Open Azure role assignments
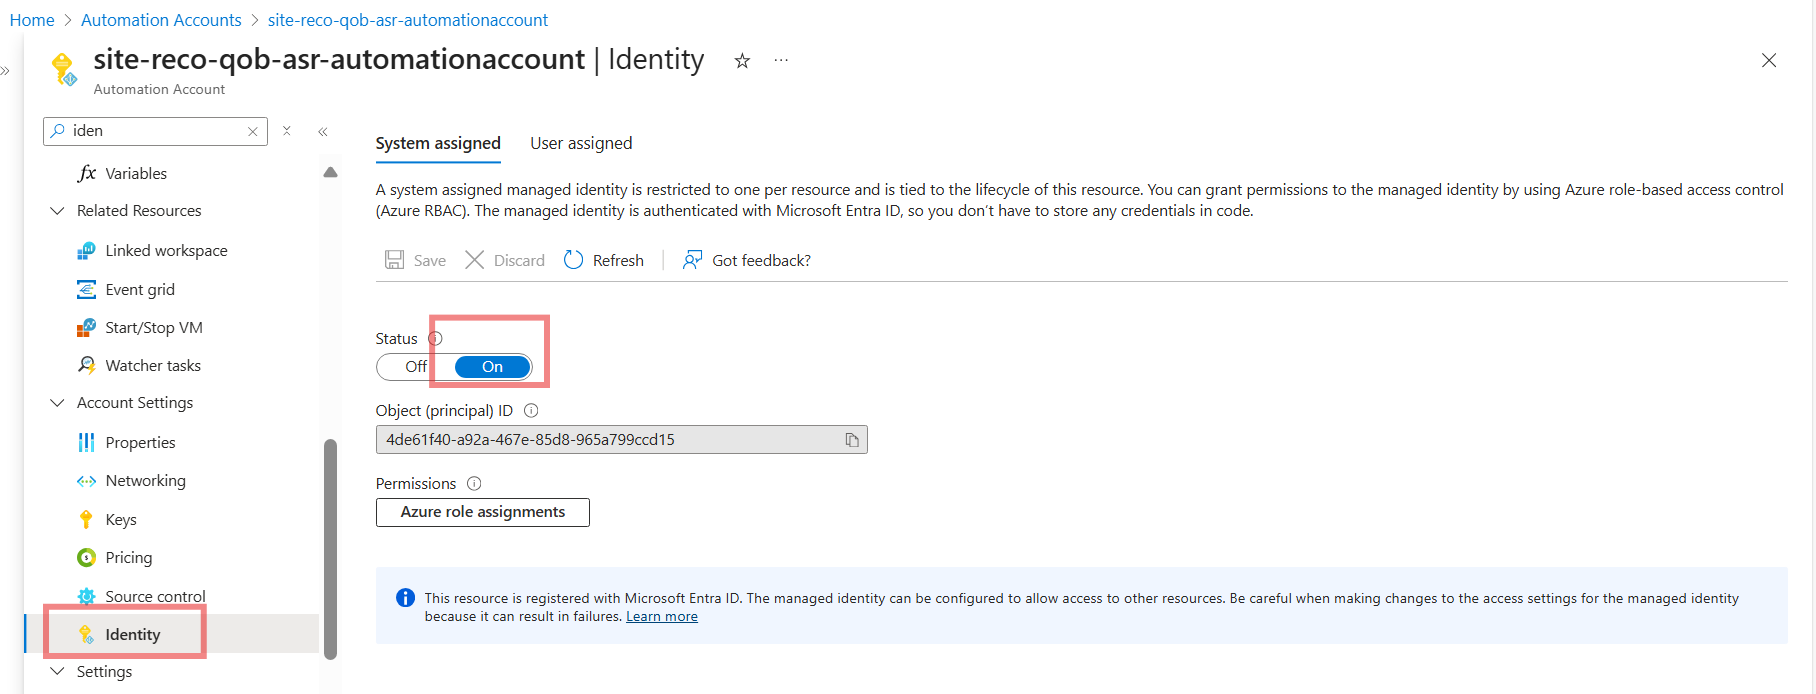Image resolution: width=1816 pixels, height=694 pixels. pos(483,512)
